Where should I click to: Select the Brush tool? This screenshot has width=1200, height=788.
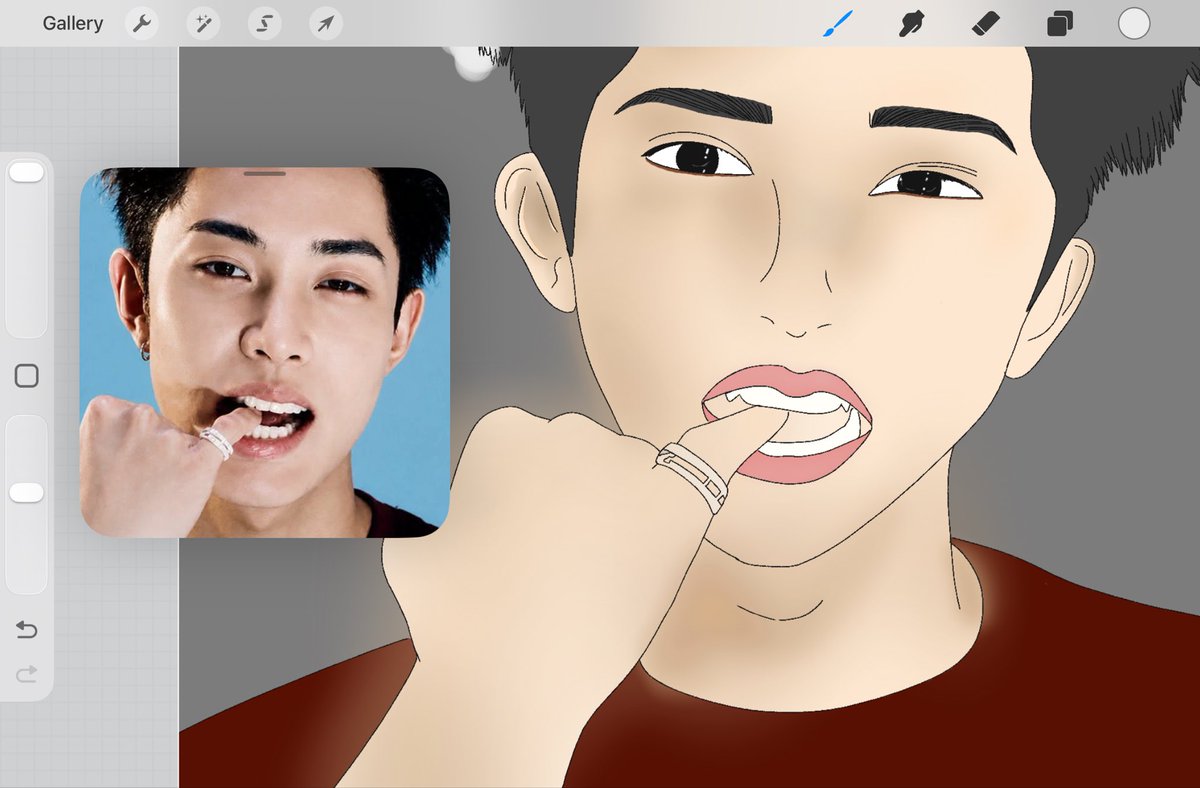coord(838,23)
